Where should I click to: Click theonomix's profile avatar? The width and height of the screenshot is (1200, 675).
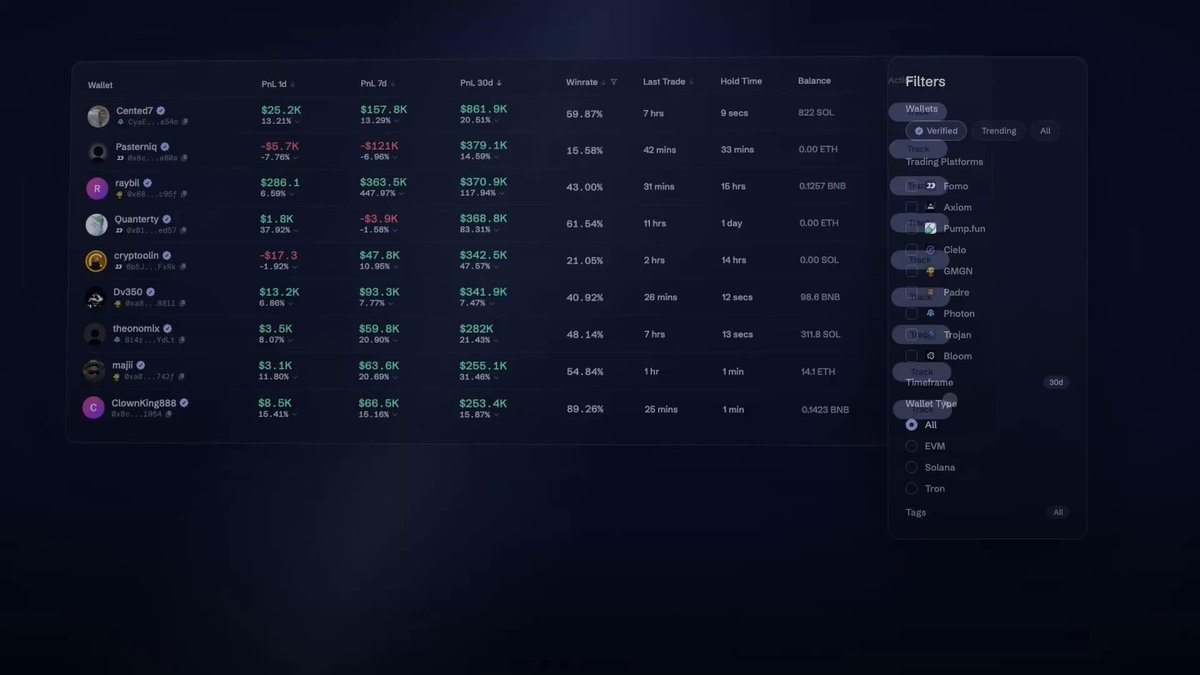click(x=95, y=334)
